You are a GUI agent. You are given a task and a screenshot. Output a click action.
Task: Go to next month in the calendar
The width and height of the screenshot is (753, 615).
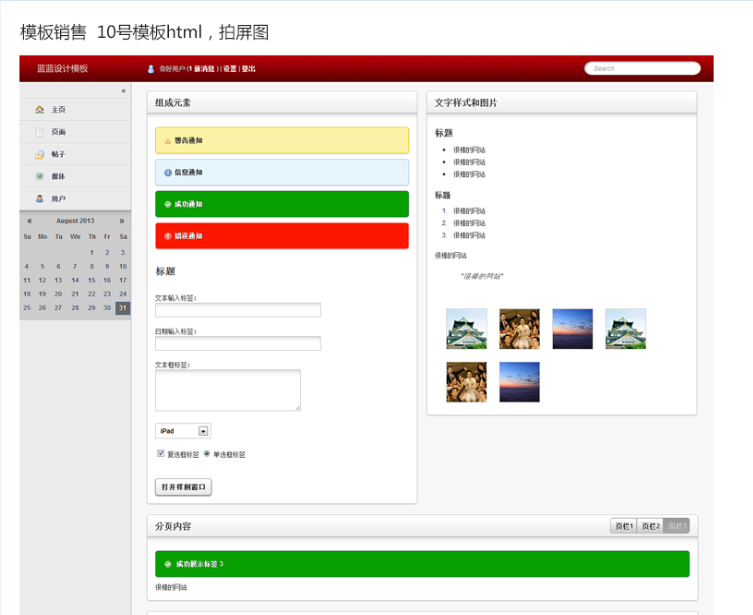[122, 220]
